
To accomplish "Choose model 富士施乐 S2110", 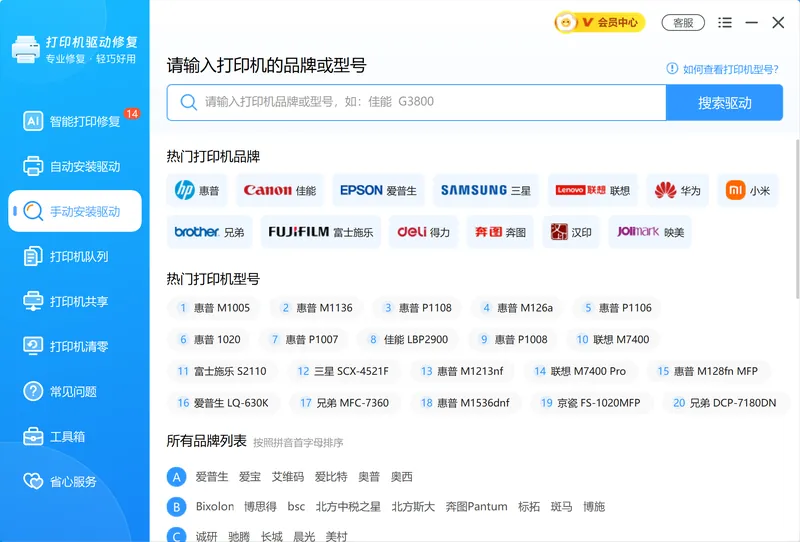I will (221, 371).
